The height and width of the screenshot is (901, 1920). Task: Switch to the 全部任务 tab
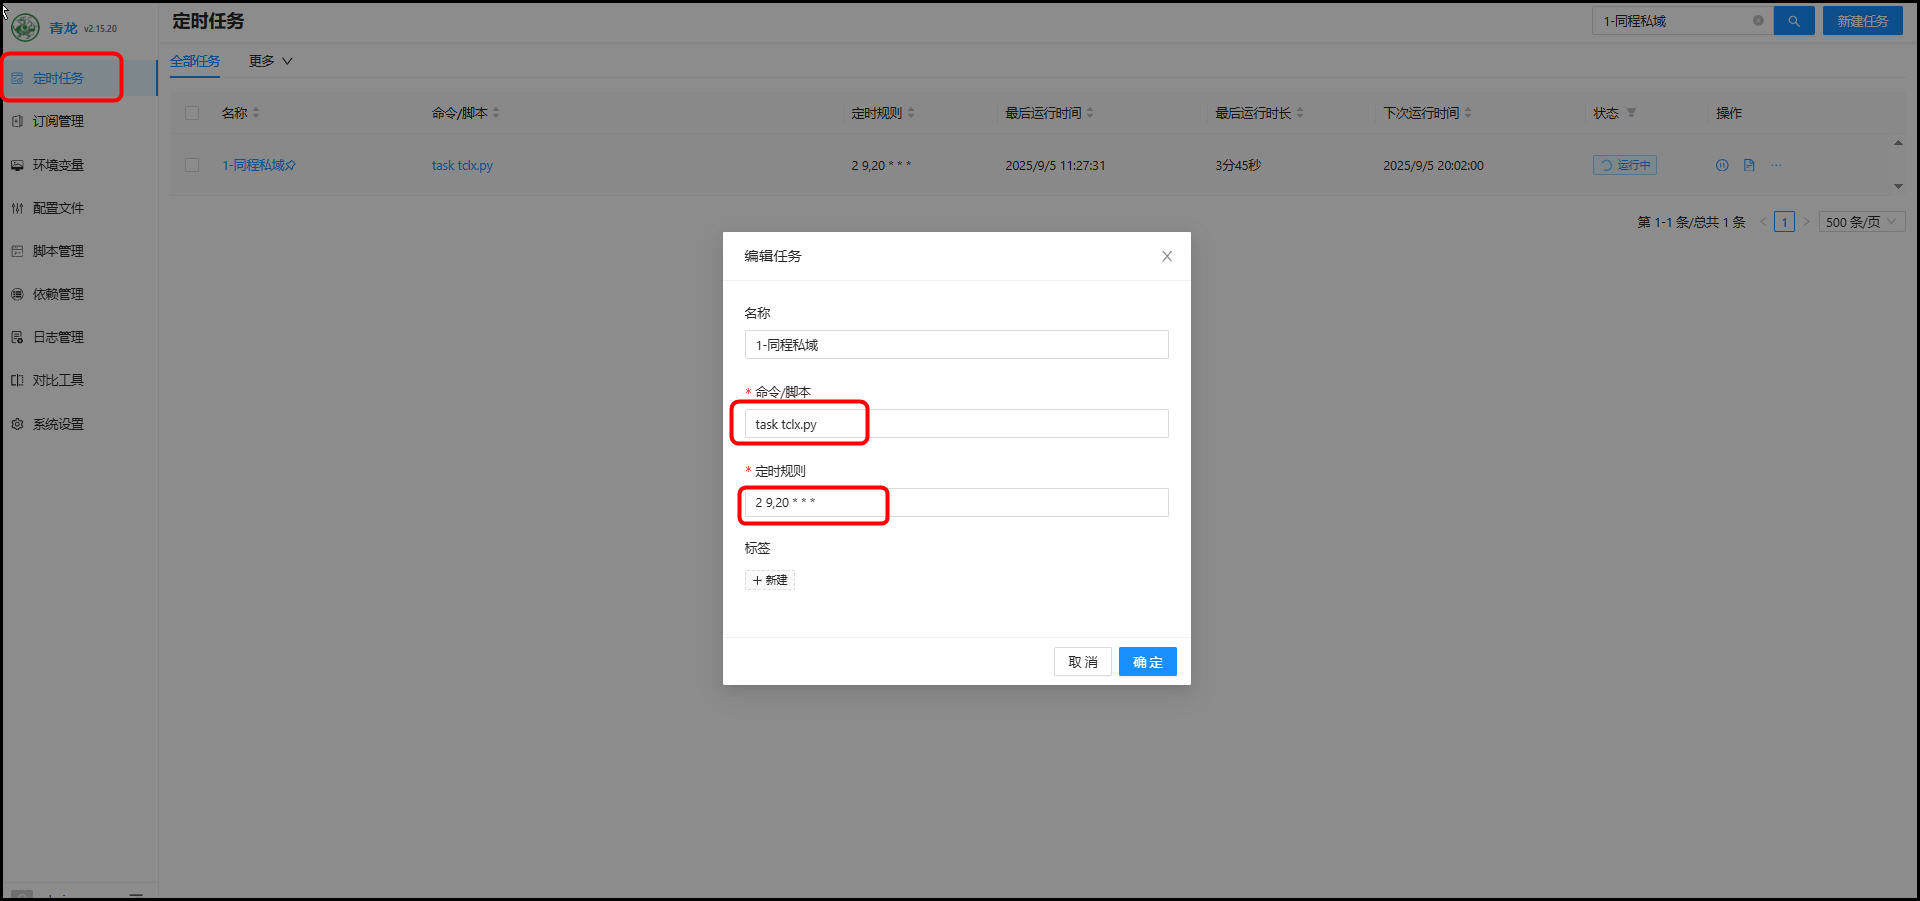[195, 61]
